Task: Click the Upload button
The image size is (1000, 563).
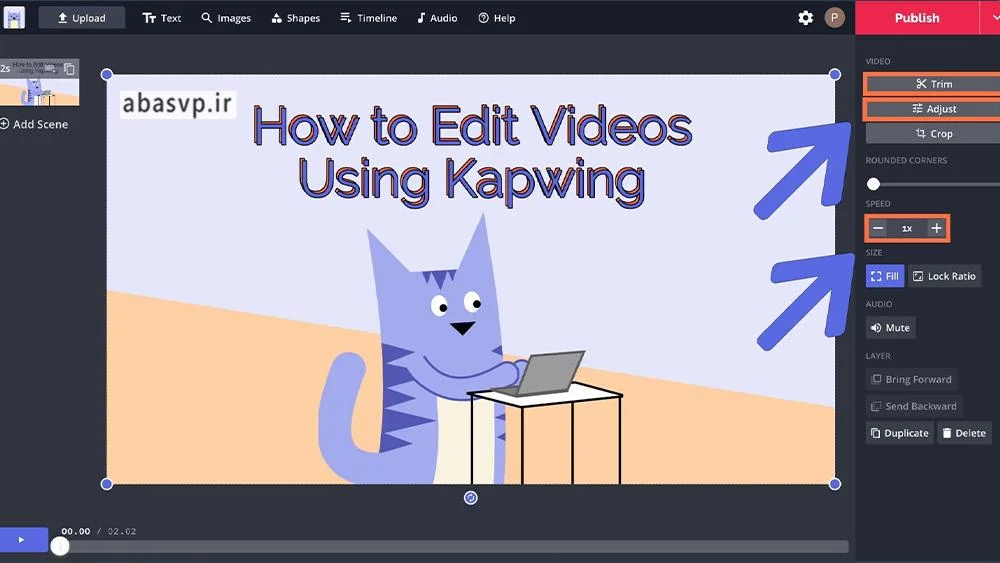Action: (82, 18)
